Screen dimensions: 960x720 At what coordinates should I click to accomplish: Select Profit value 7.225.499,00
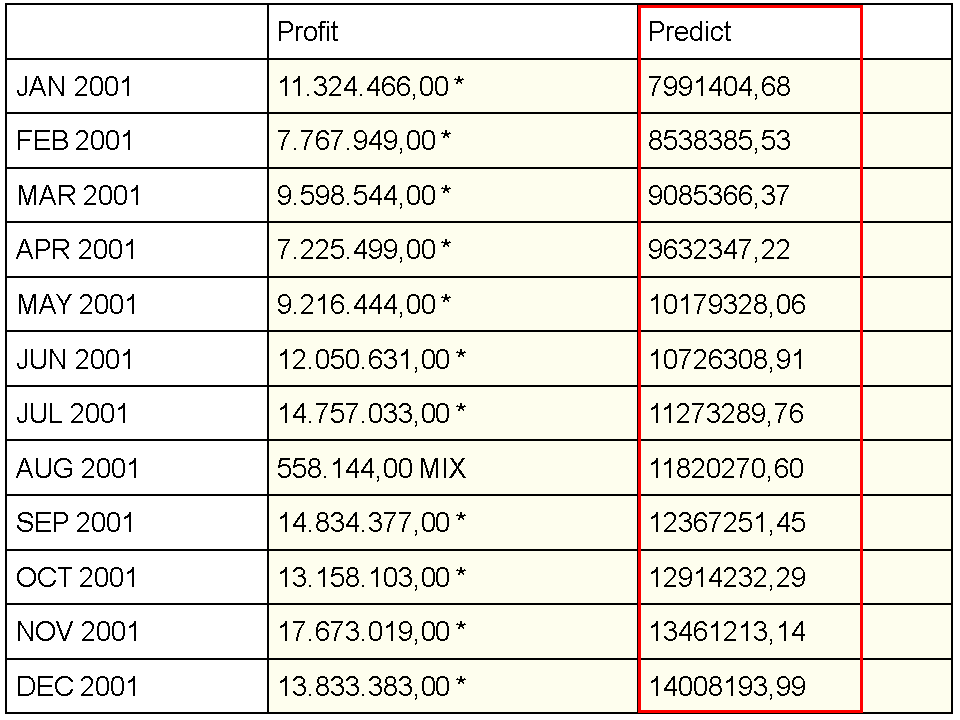[356, 250]
